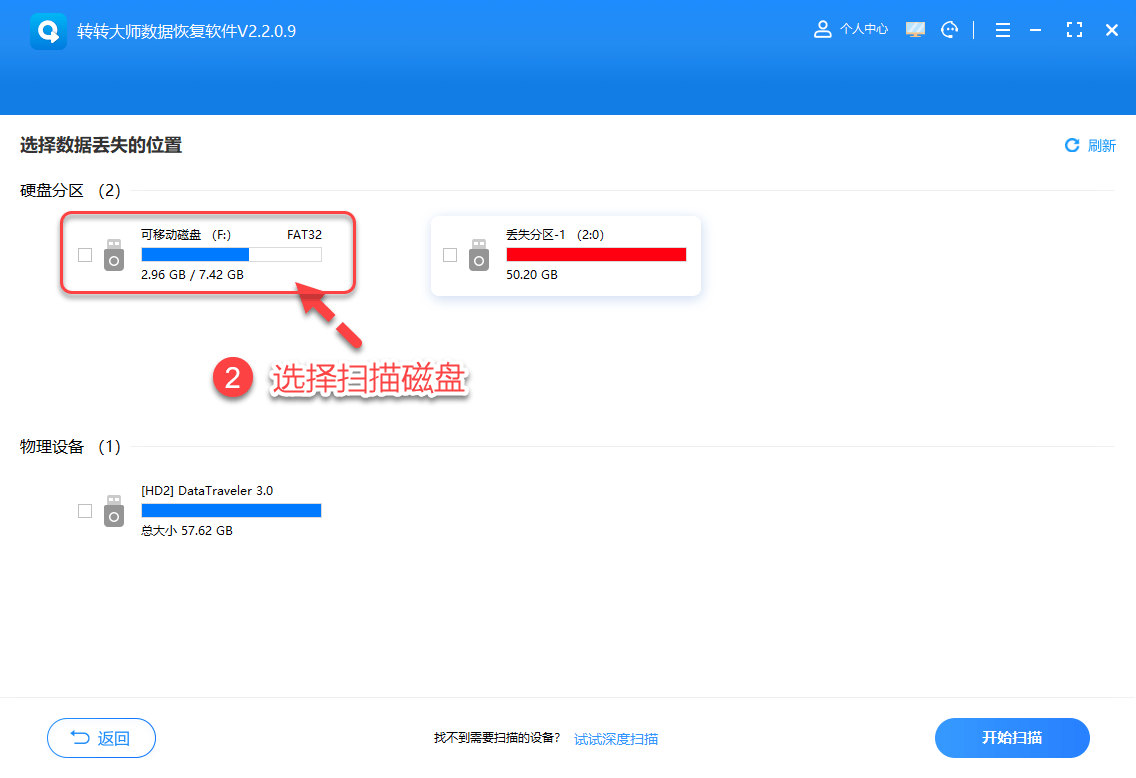
Task: Enable the 丢失分区-1 checkbox
Action: click(450, 255)
